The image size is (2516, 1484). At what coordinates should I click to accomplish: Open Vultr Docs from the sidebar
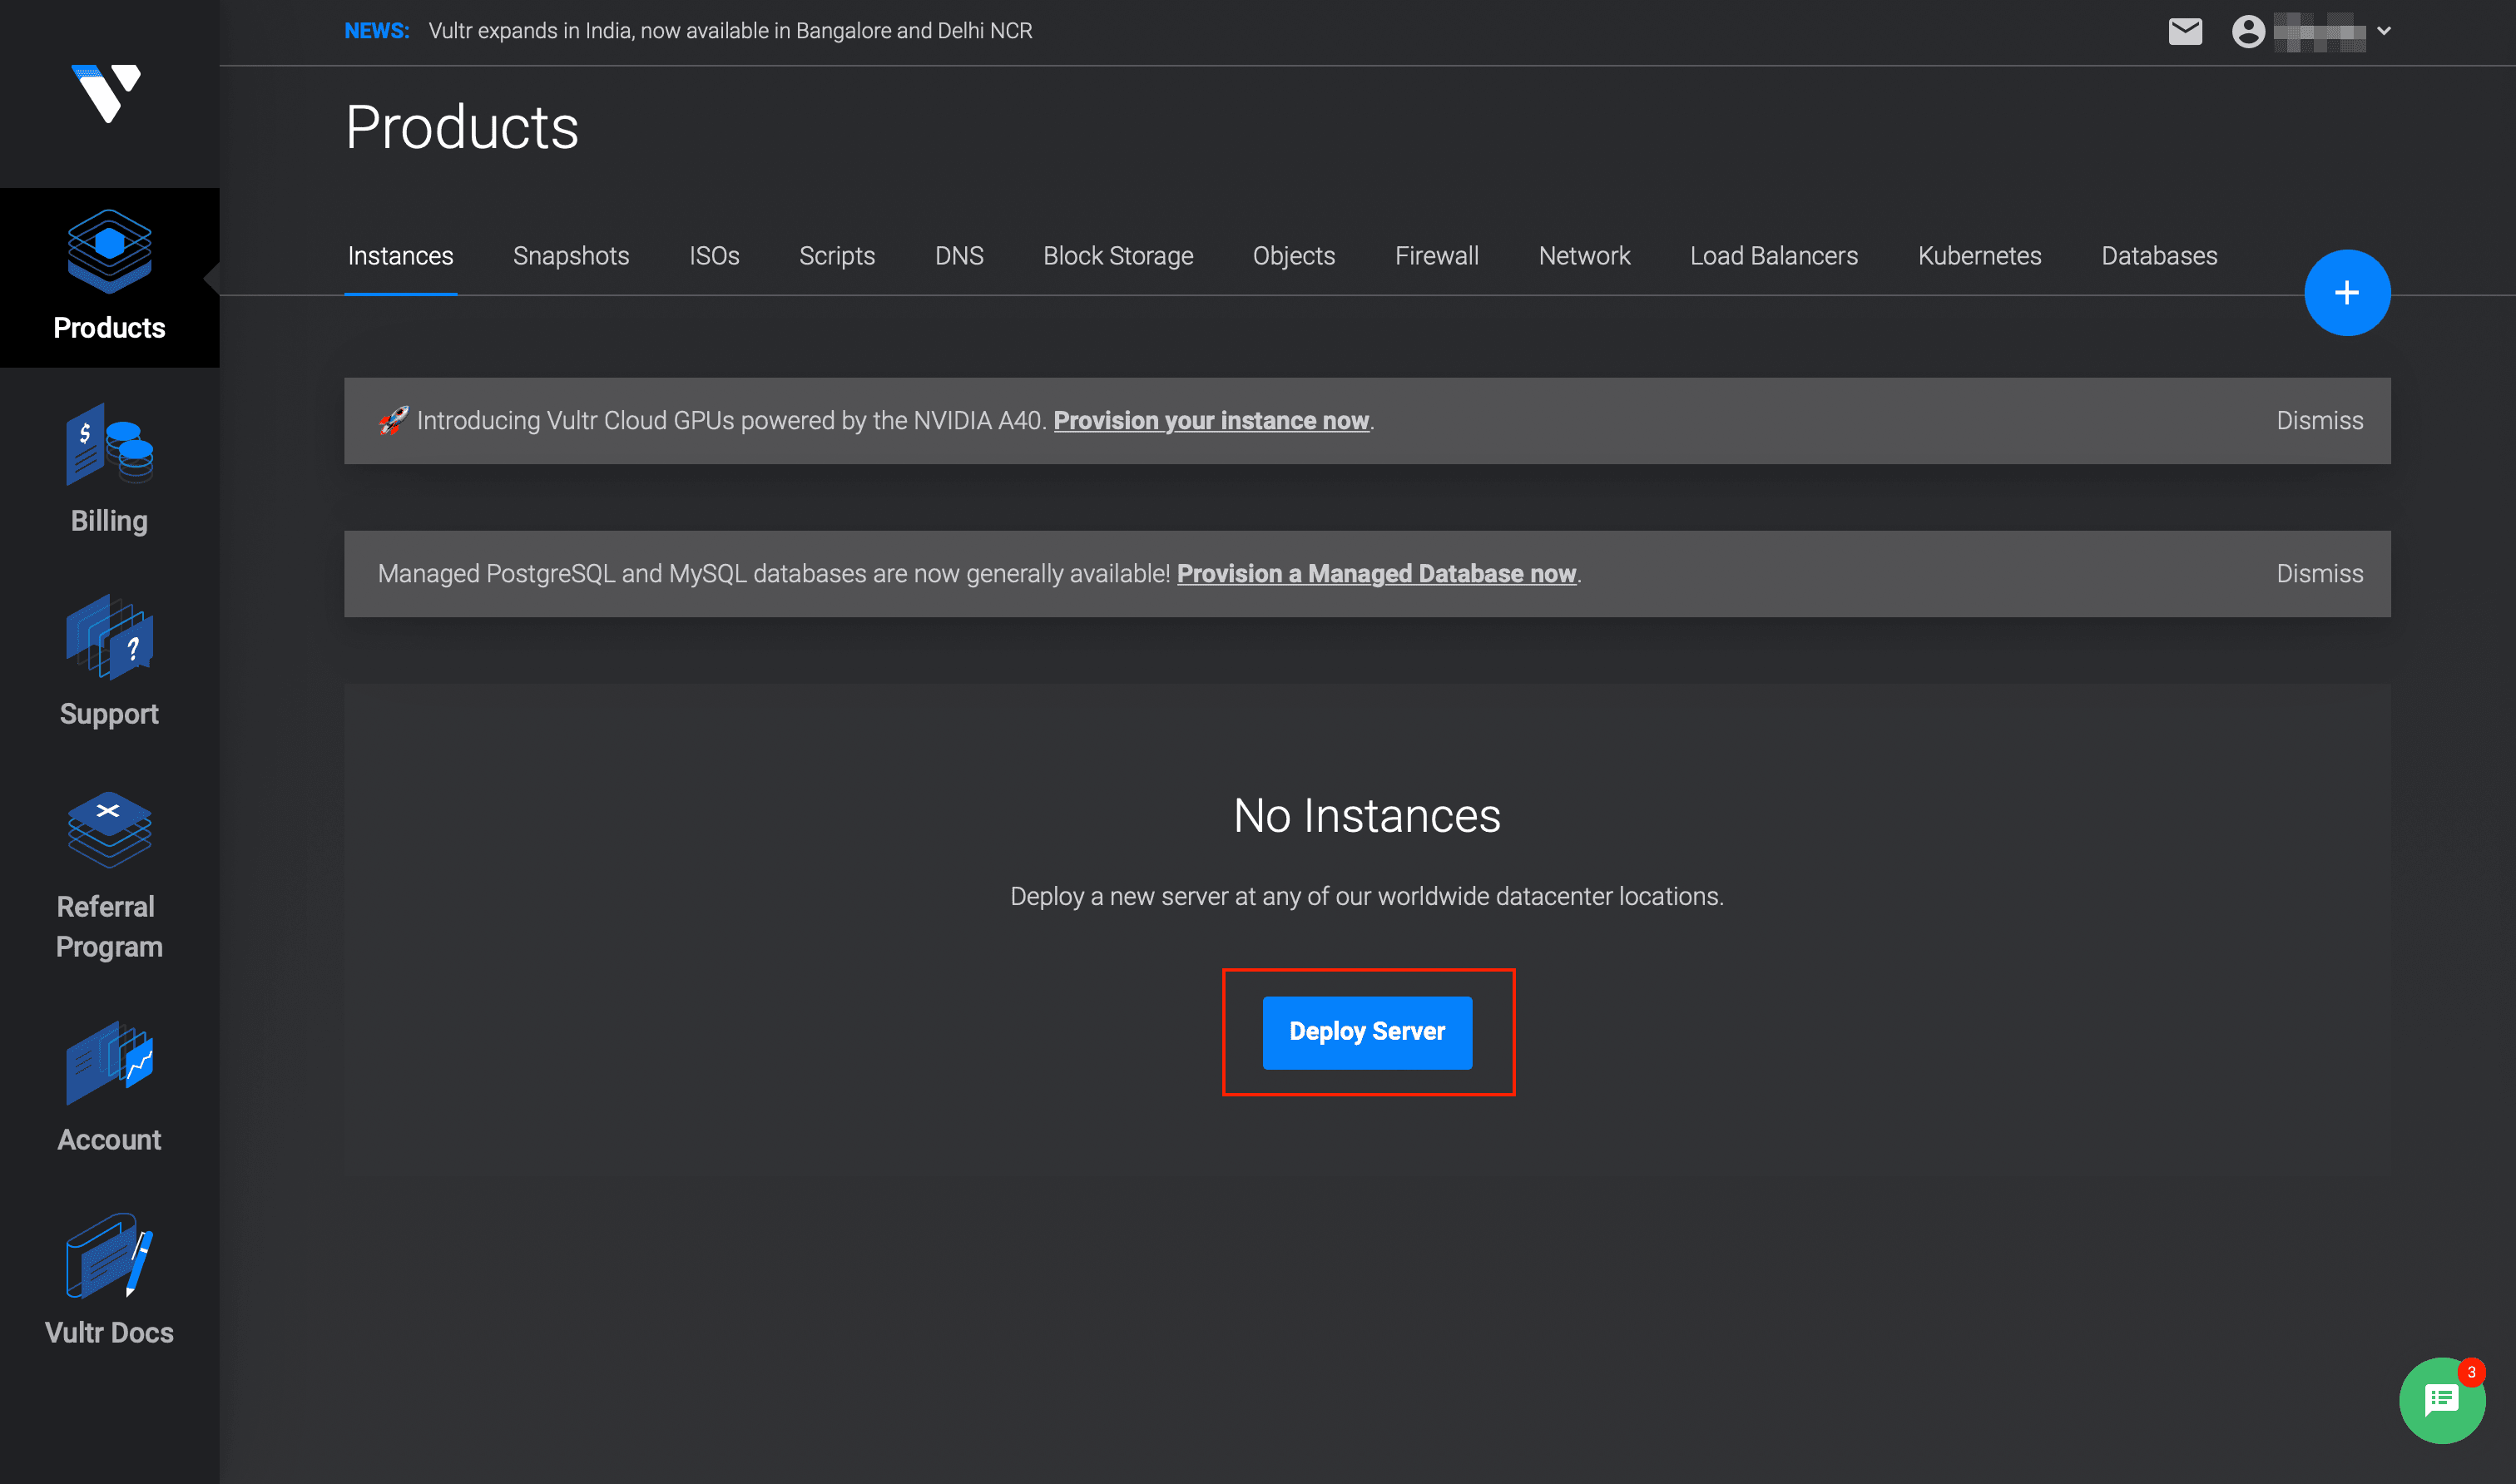pos(108,1280)
